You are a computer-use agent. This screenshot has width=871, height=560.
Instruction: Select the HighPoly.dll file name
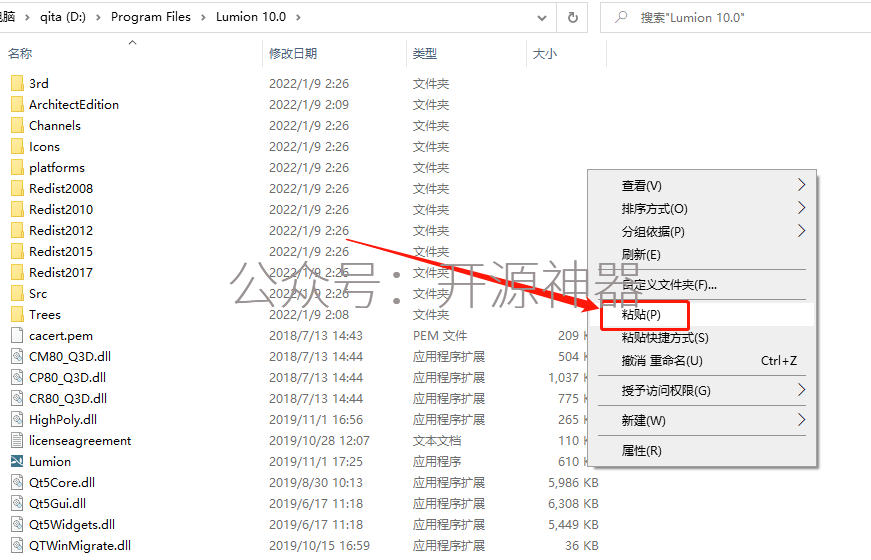click(x=63, y=419)
